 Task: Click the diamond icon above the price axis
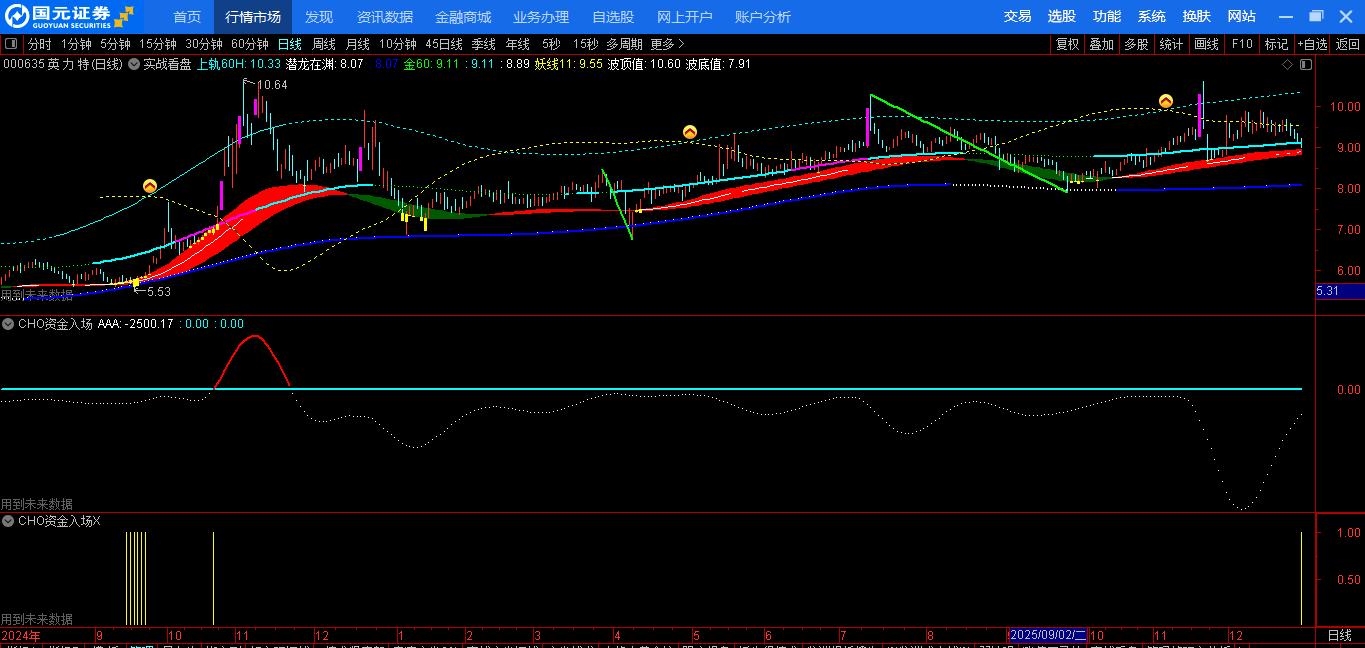coord(1287,64)
